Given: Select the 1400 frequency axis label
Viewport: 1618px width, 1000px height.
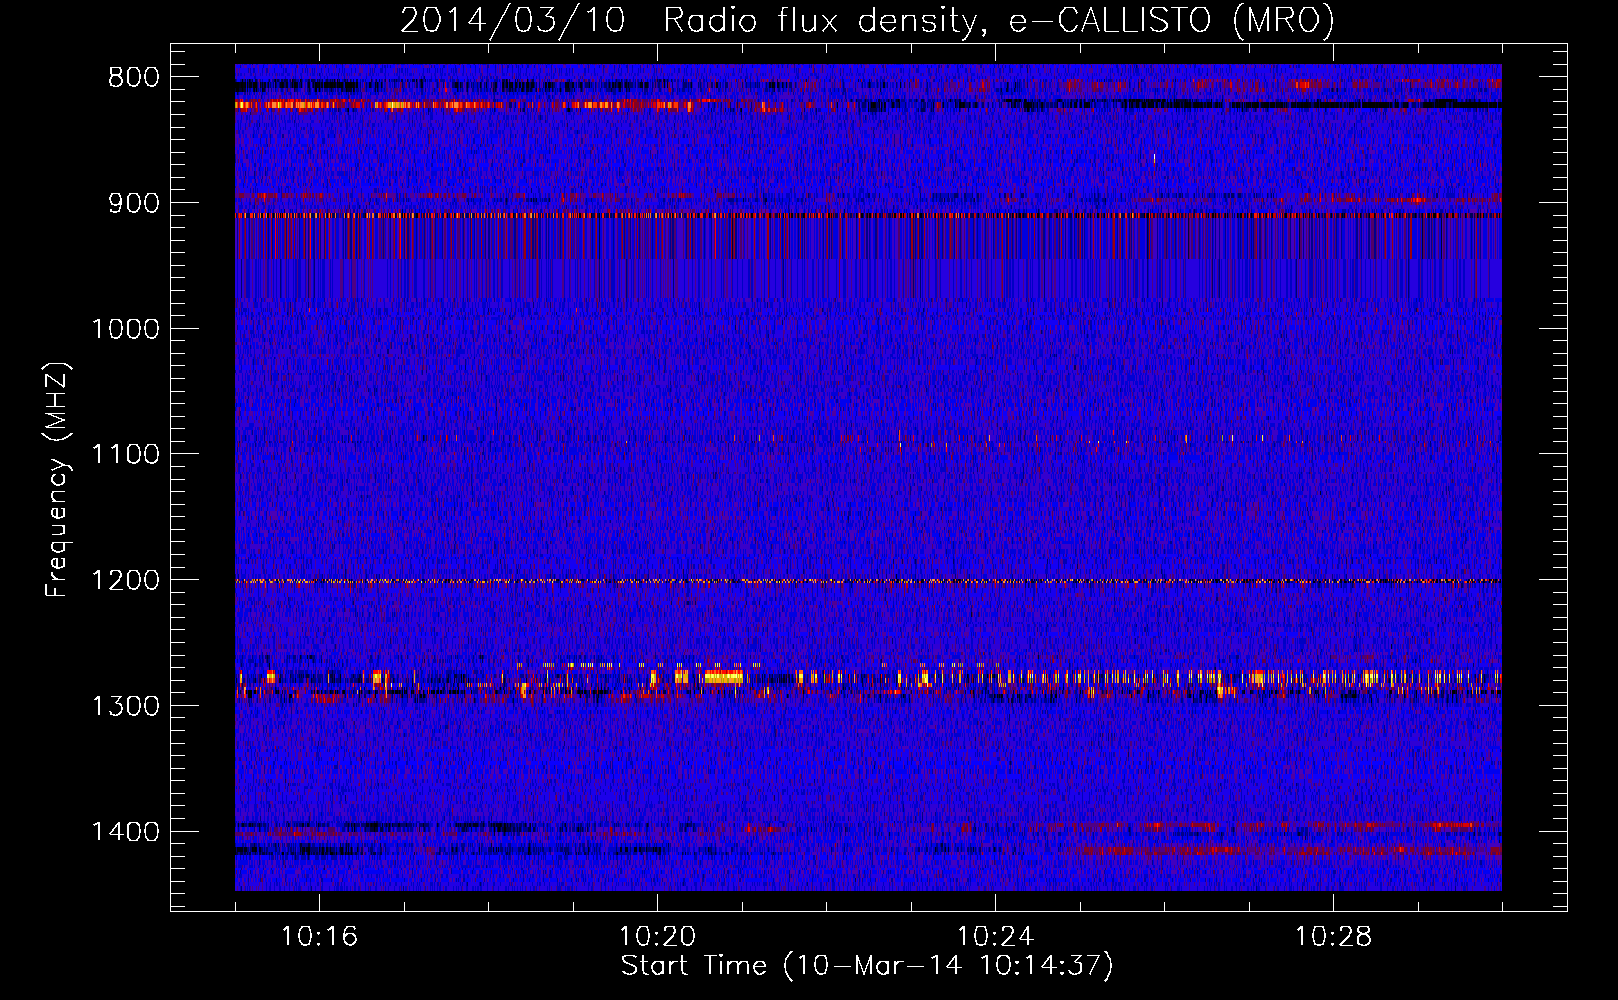Looking at the screenshot, I should (125, 832).
